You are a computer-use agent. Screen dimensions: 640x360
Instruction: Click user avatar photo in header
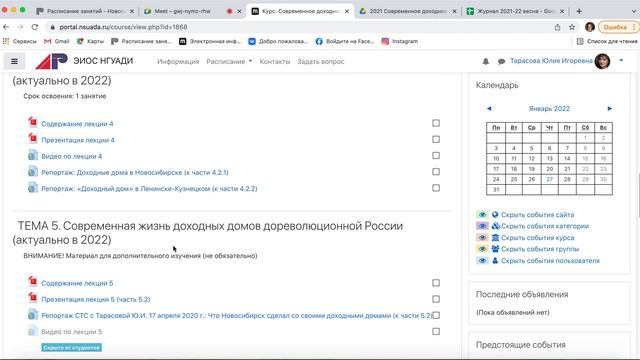click(602, 61)
